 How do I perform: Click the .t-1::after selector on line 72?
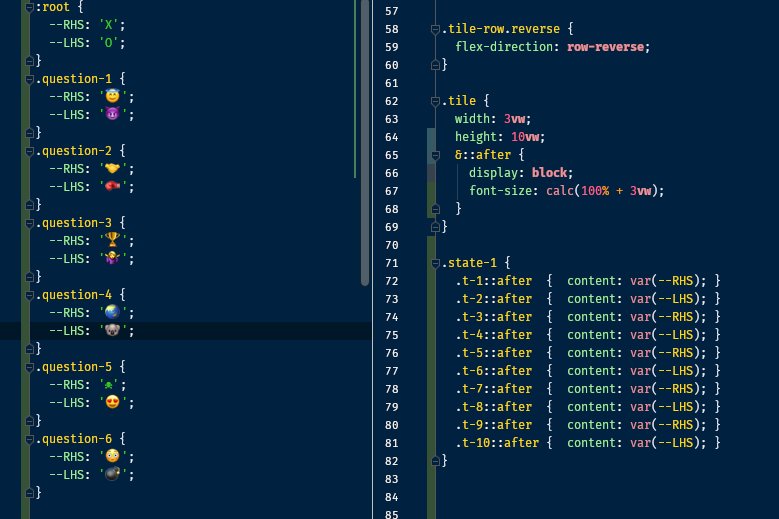tap(494, 281)
